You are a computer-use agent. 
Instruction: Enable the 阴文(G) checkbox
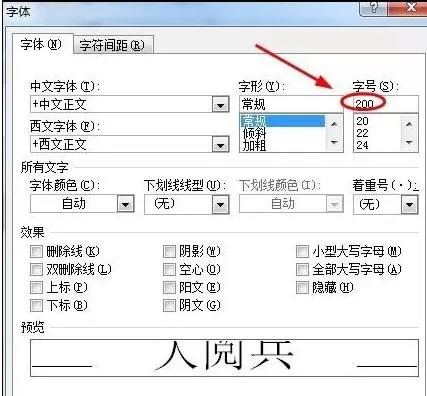169,305
